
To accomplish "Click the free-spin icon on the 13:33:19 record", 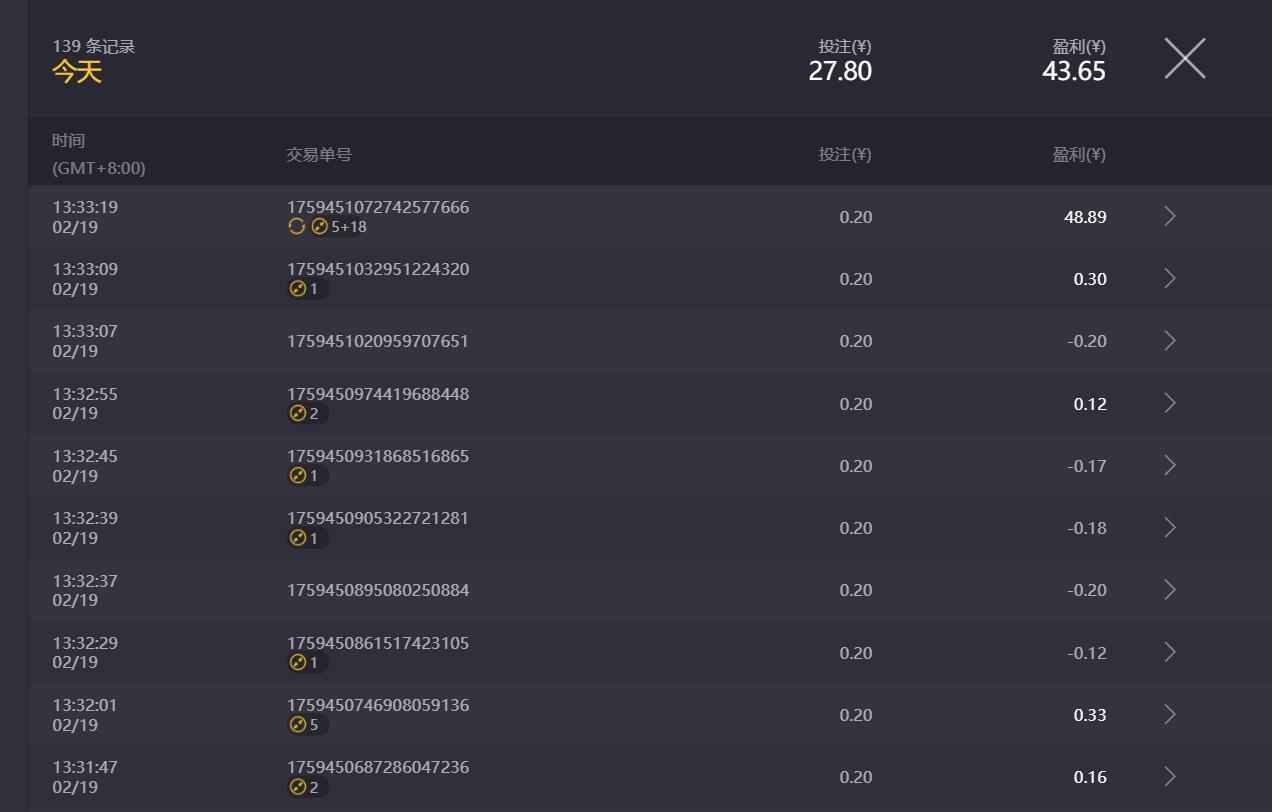I will [x=296, y=227].
